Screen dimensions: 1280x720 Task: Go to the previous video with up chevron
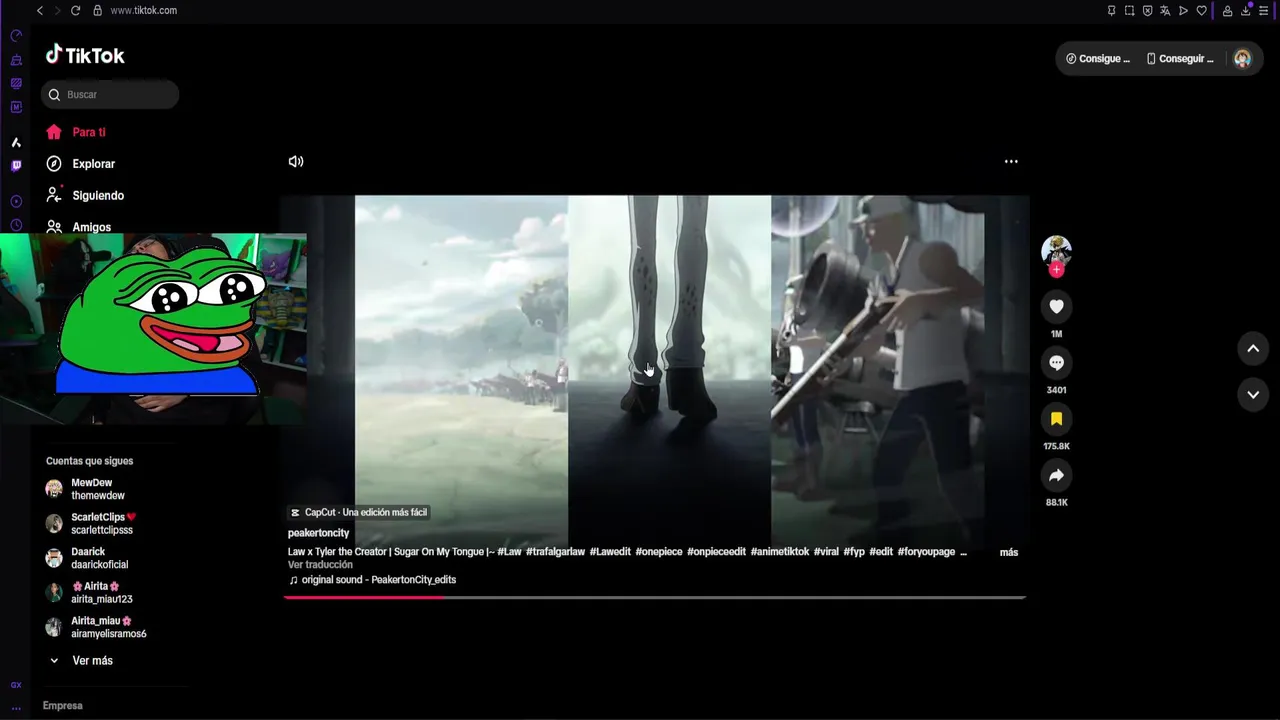[1253, 348]
